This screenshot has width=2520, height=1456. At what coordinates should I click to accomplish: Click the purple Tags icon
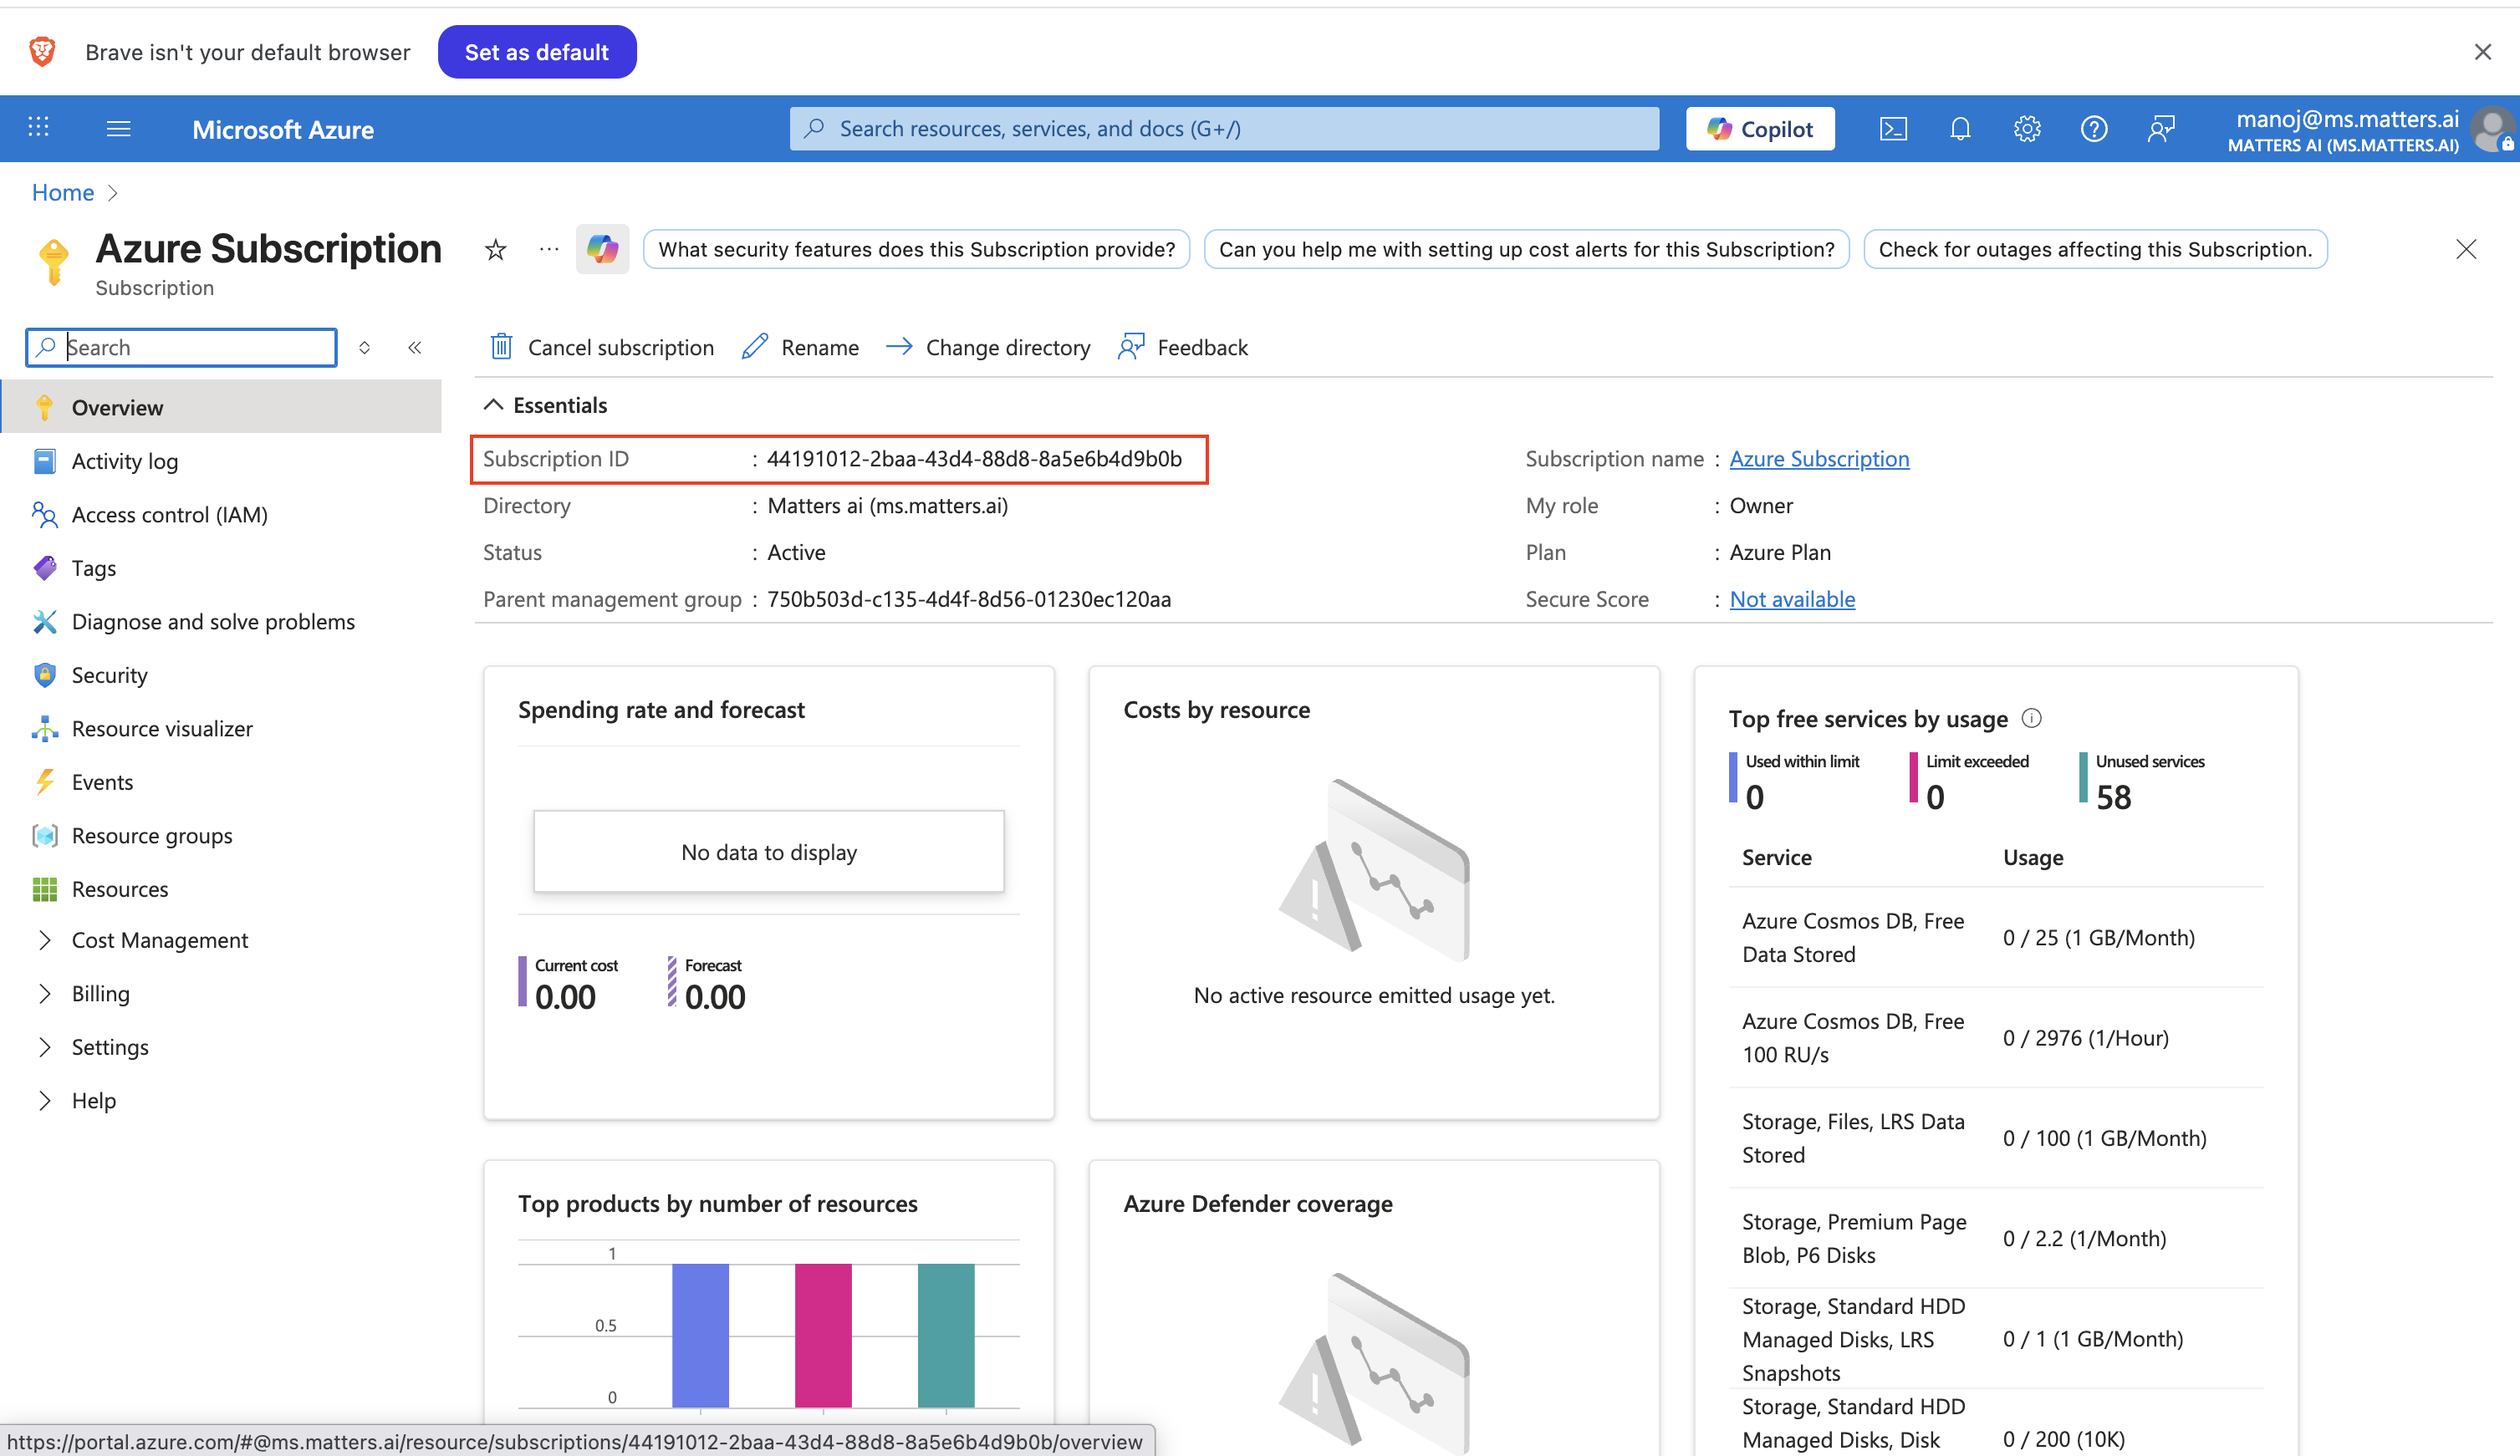tap(44, 568)
